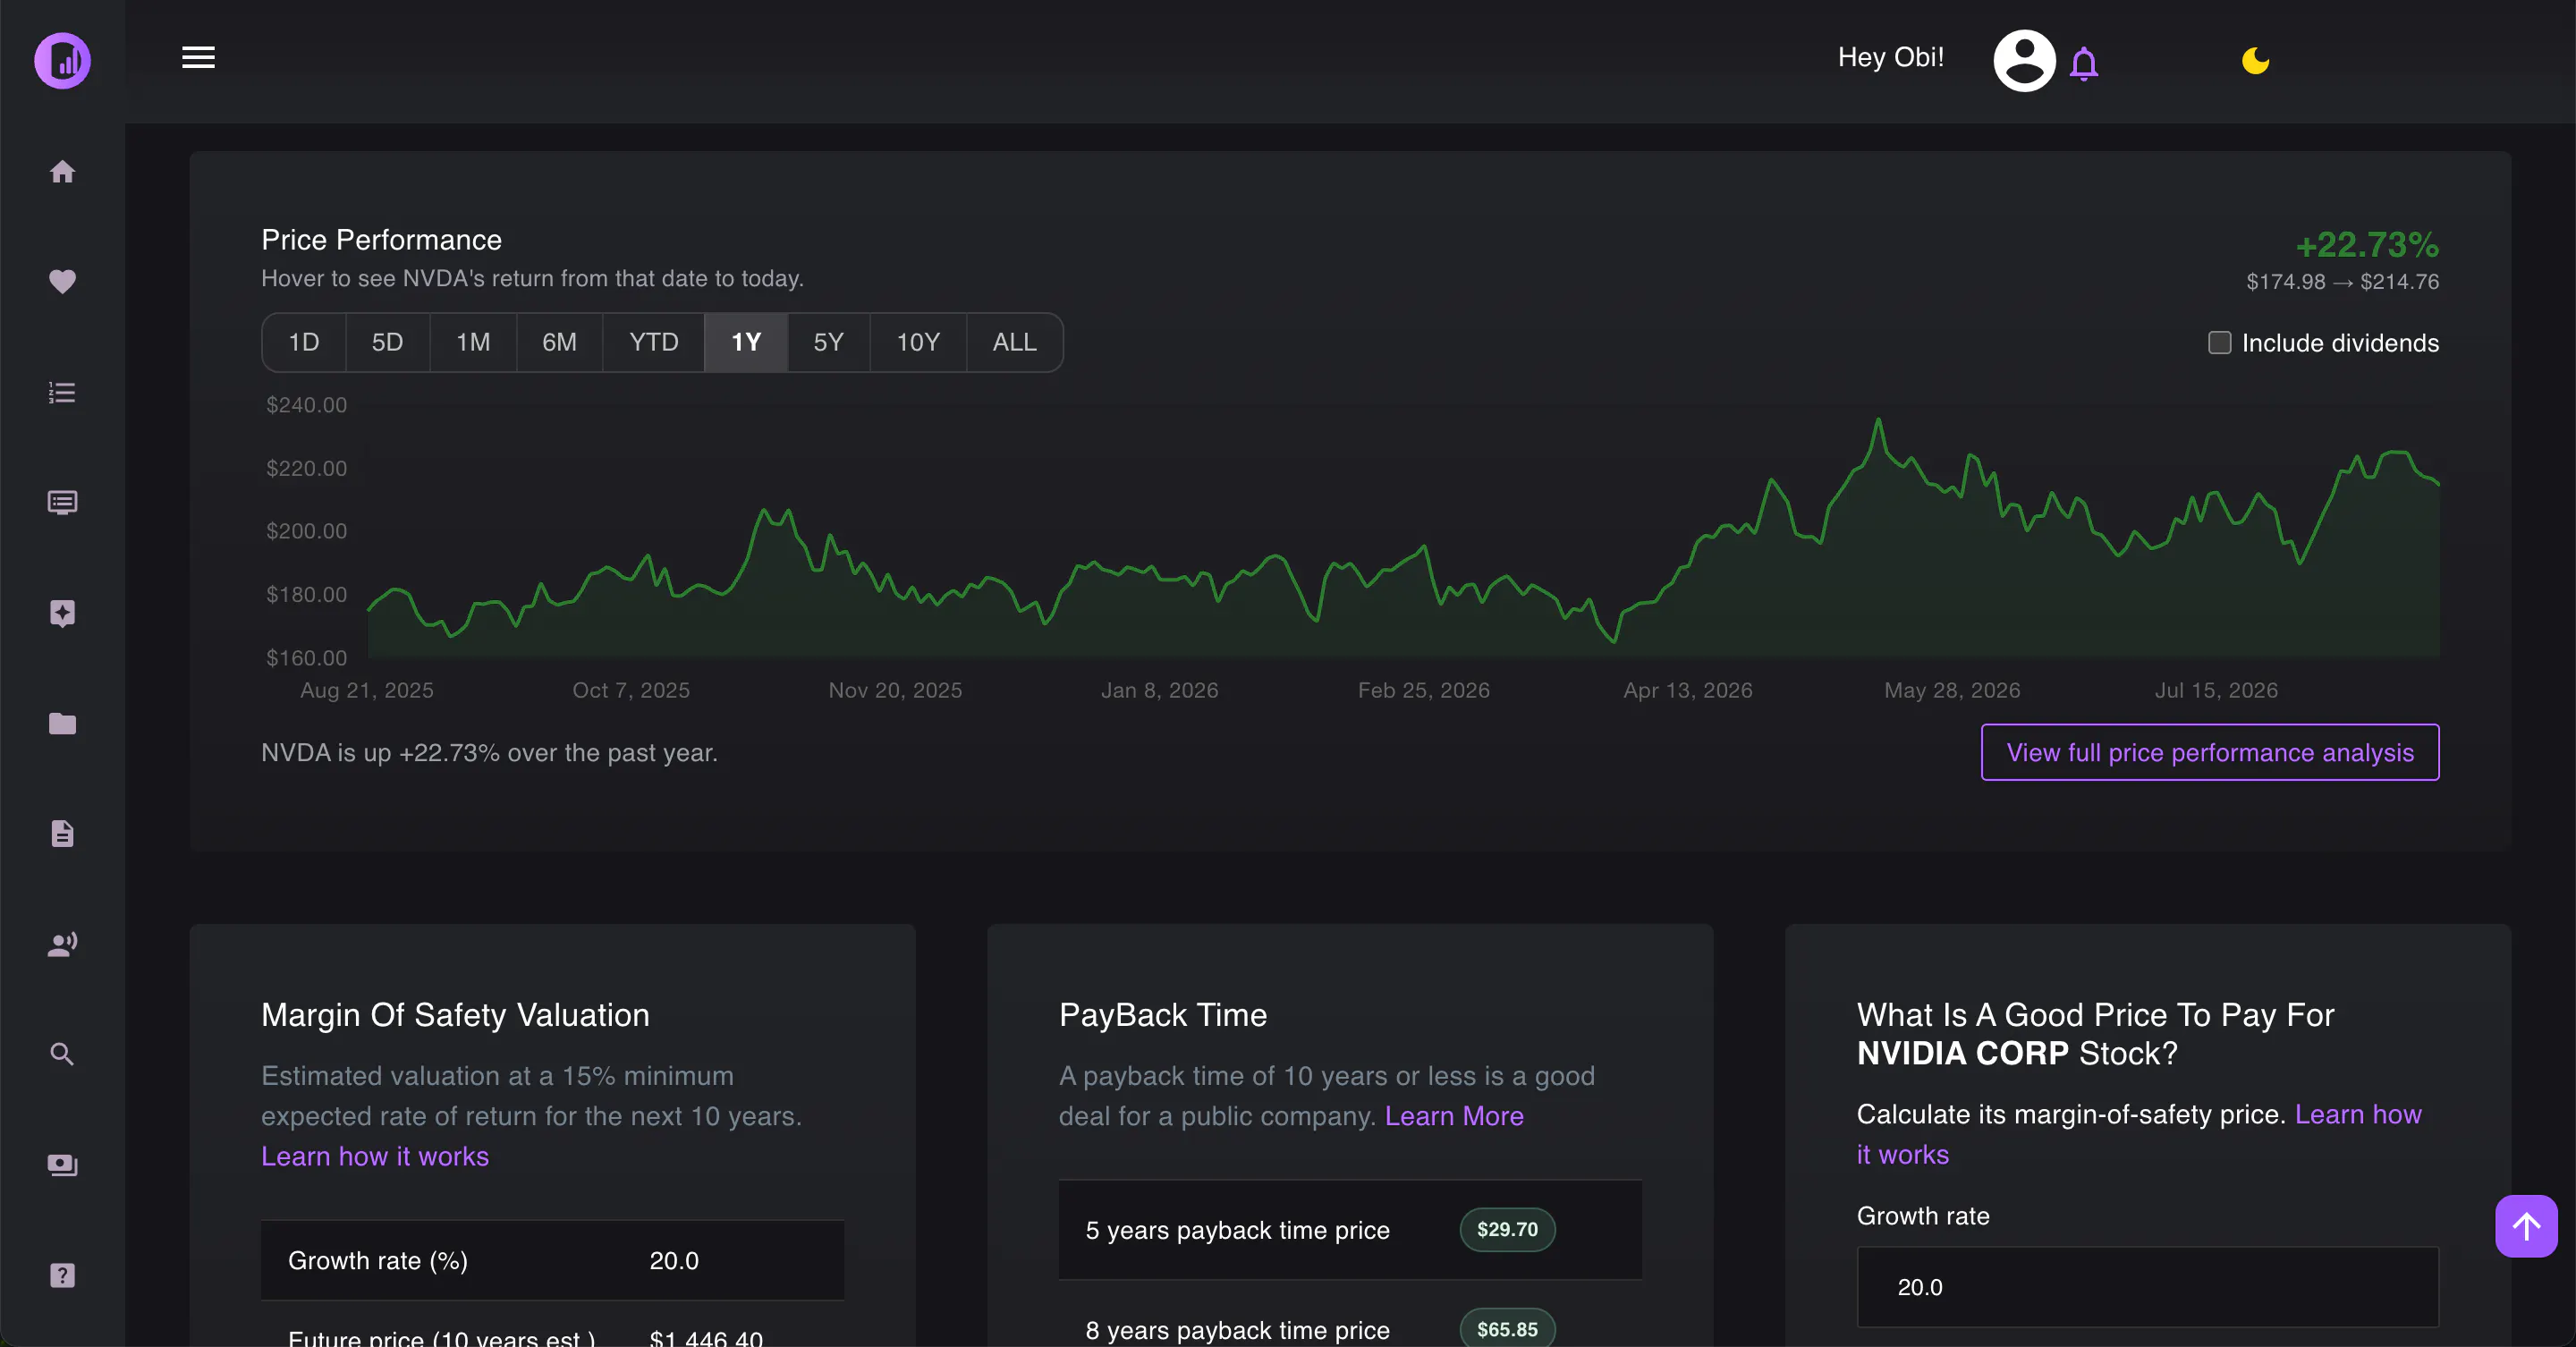
Task: Open the numbered list icon in sidebar
Action: 62,392
